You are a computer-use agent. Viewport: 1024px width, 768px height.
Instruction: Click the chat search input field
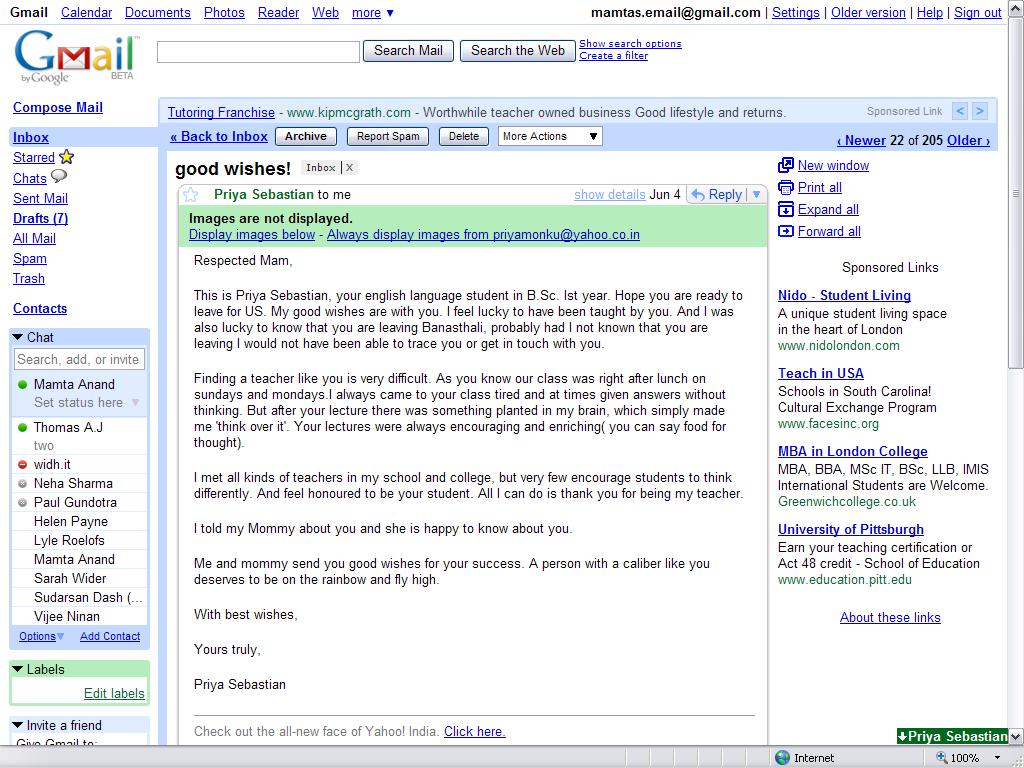pos(79,359)
